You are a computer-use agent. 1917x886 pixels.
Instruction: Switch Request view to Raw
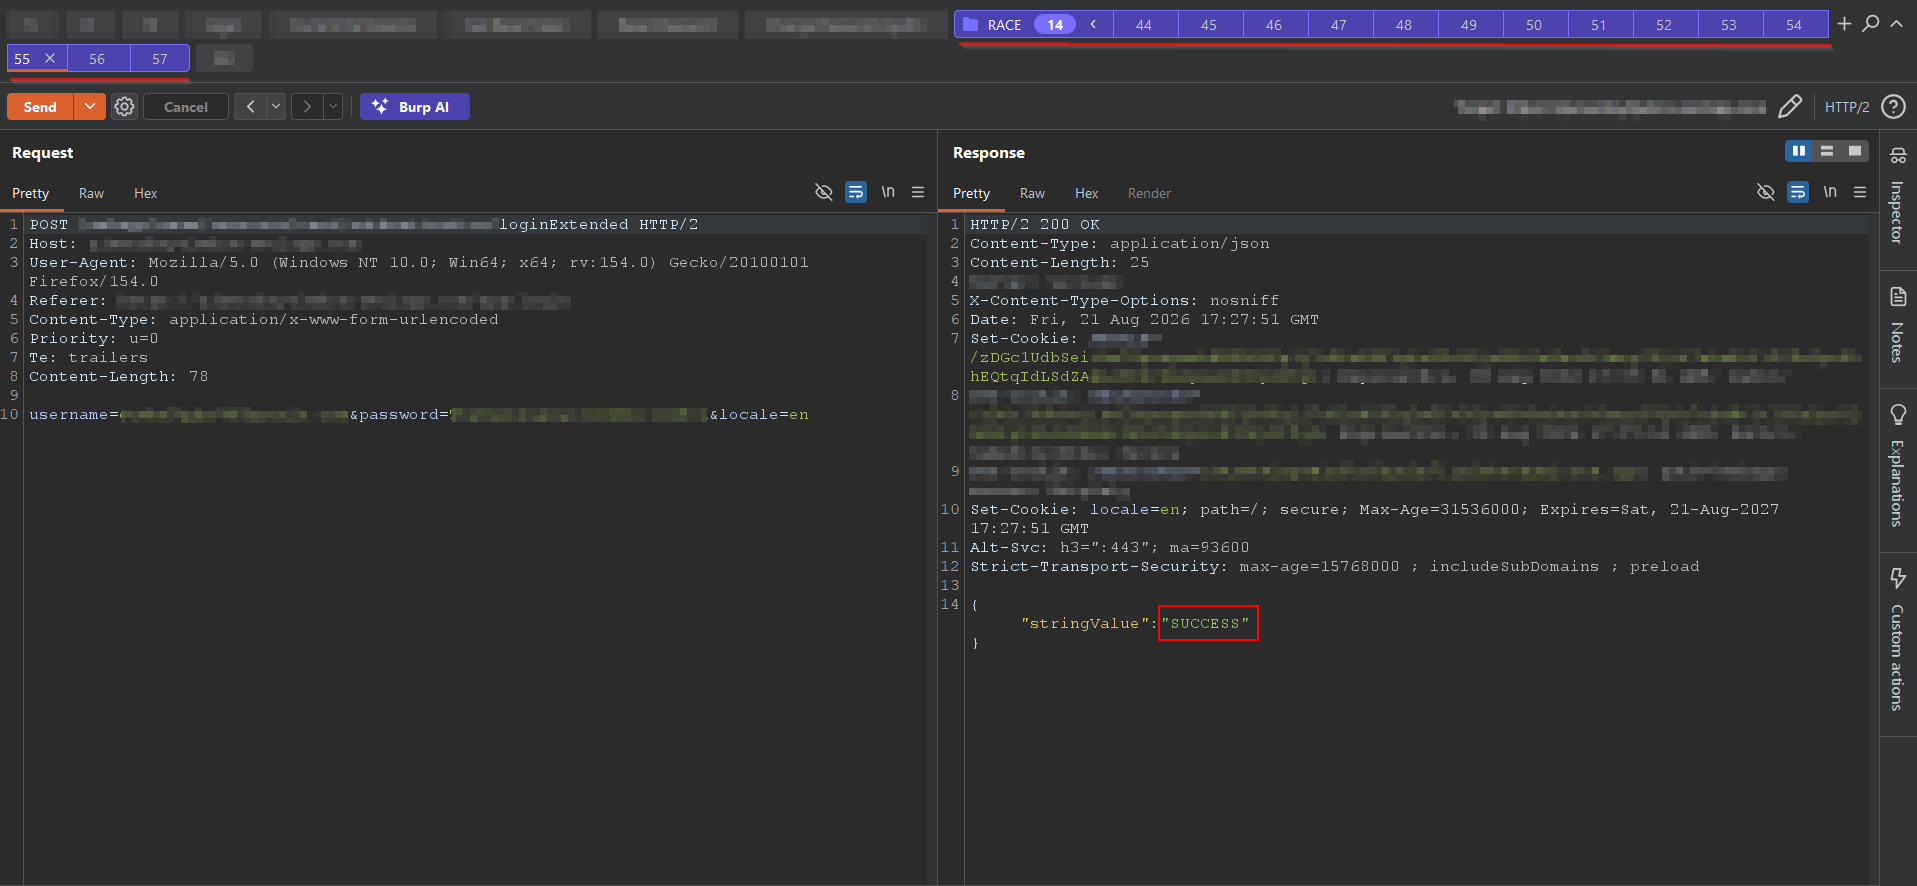91,193
